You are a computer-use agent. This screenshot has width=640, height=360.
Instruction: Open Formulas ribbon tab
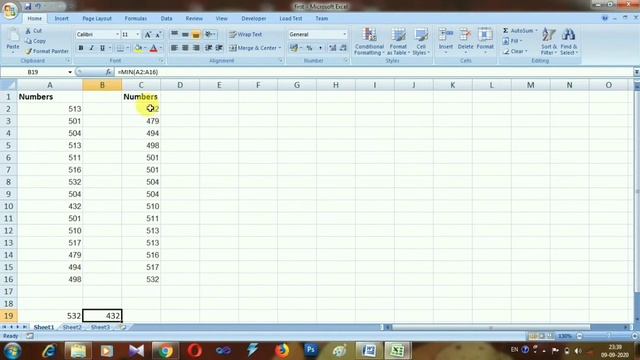tap(136, 18)
